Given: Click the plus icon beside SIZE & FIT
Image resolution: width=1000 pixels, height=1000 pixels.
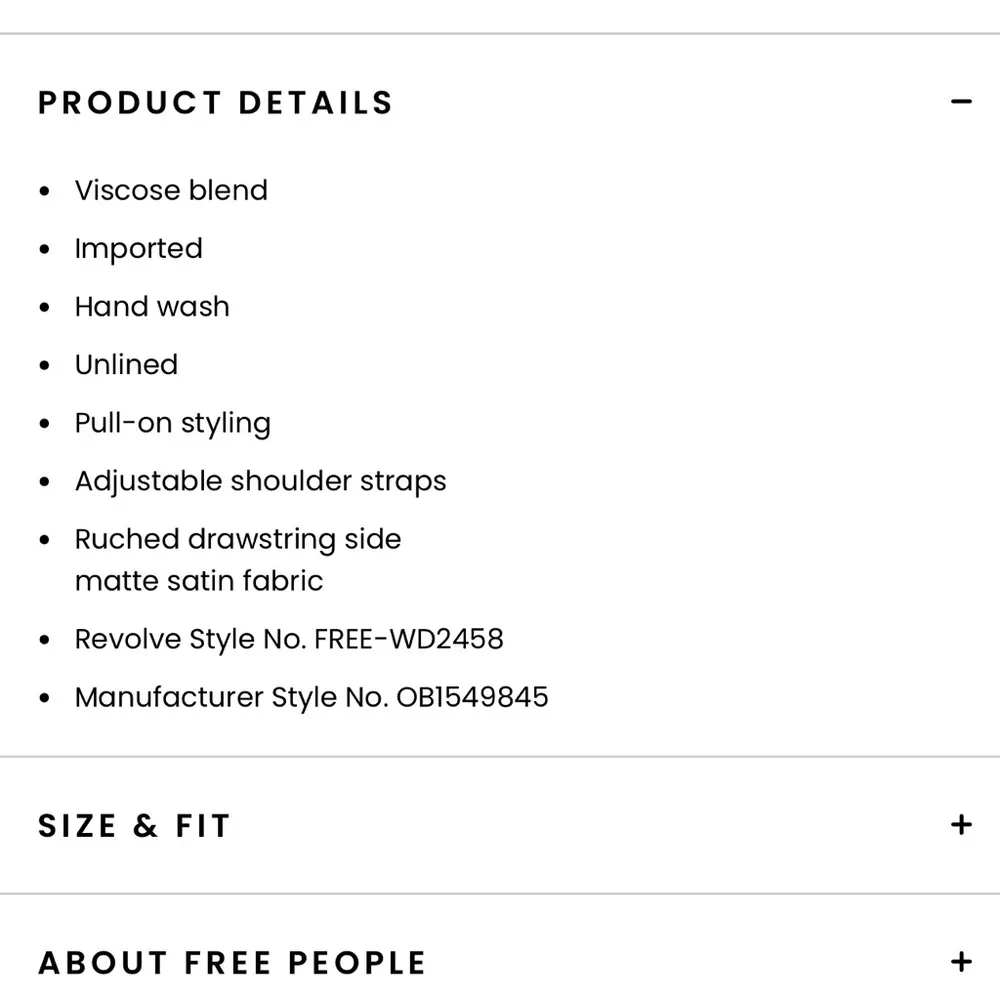Looking at the screenshot, I should (x=962, y=824).
